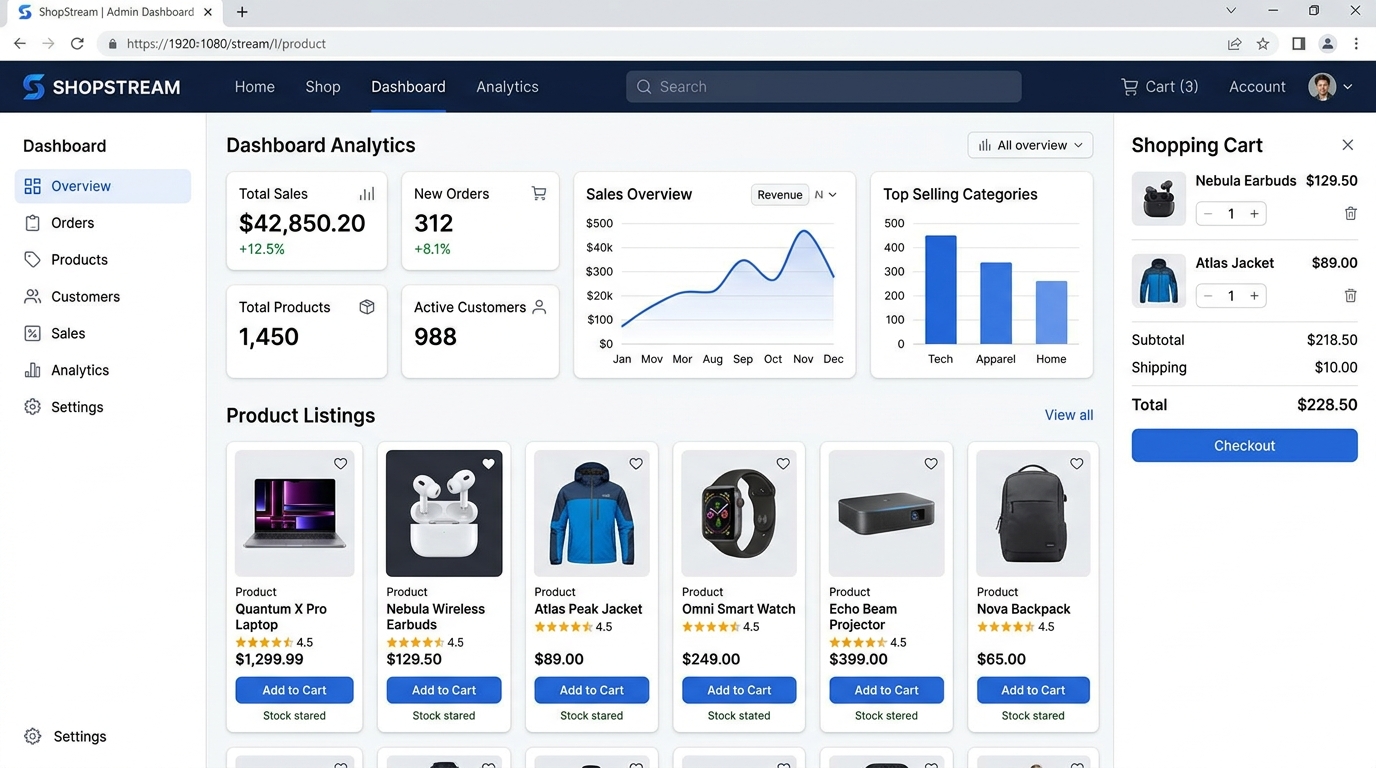Click the Sales percent icon in sidebar
Viewport: 1376px width, 768px height.
click(32, 334)
